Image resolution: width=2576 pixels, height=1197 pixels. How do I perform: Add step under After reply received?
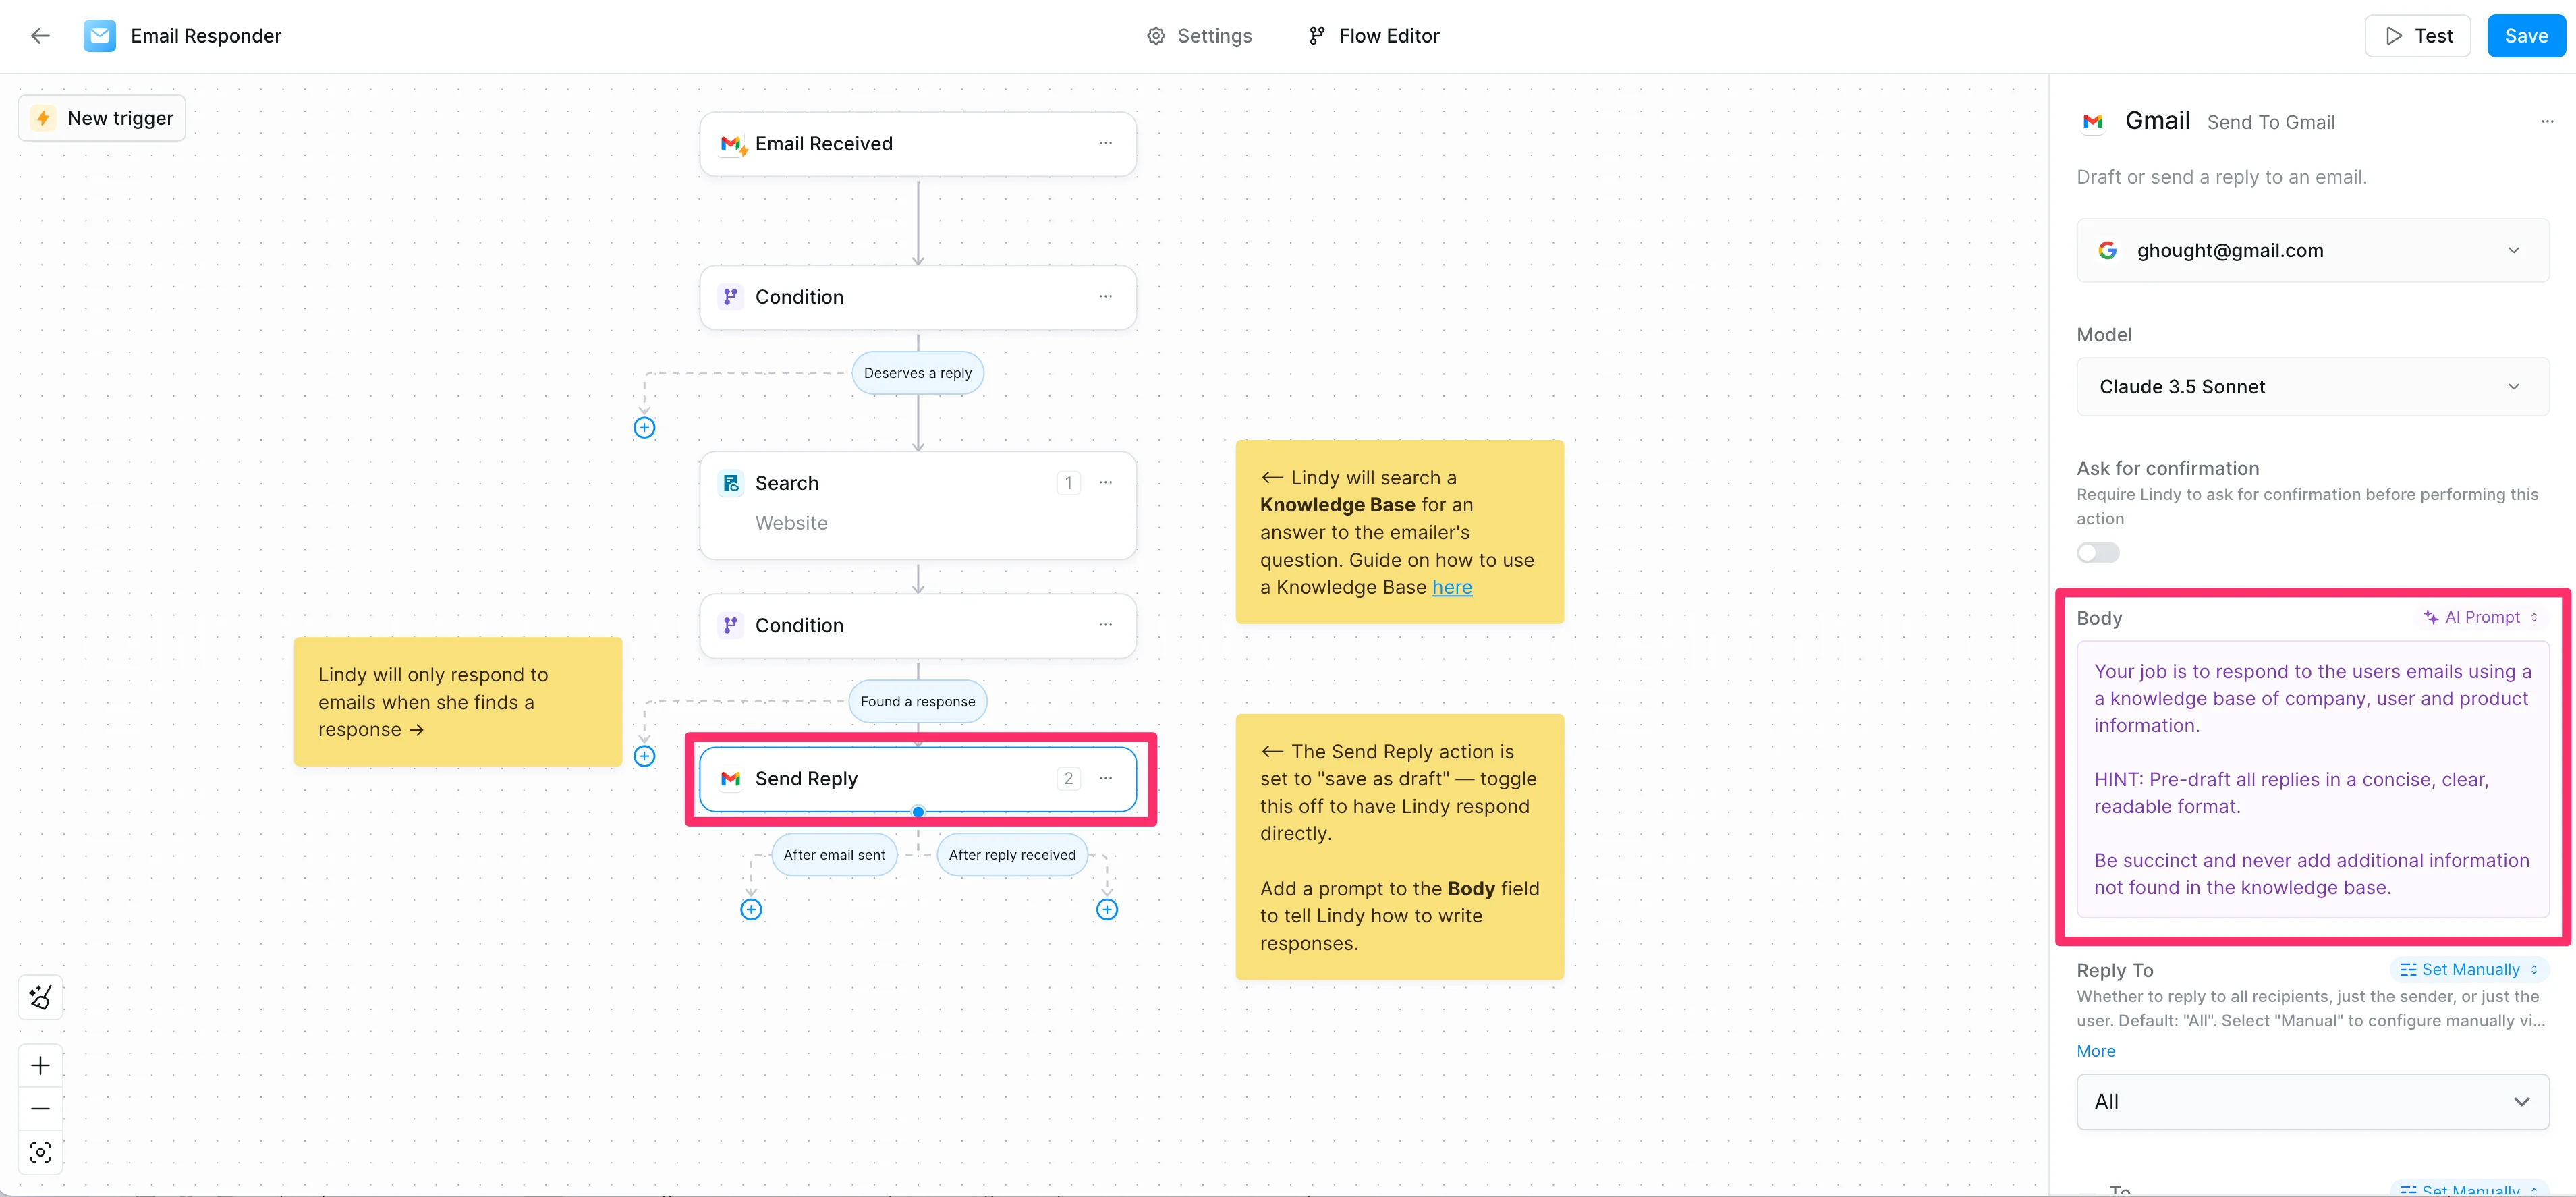click(1106, 909)
